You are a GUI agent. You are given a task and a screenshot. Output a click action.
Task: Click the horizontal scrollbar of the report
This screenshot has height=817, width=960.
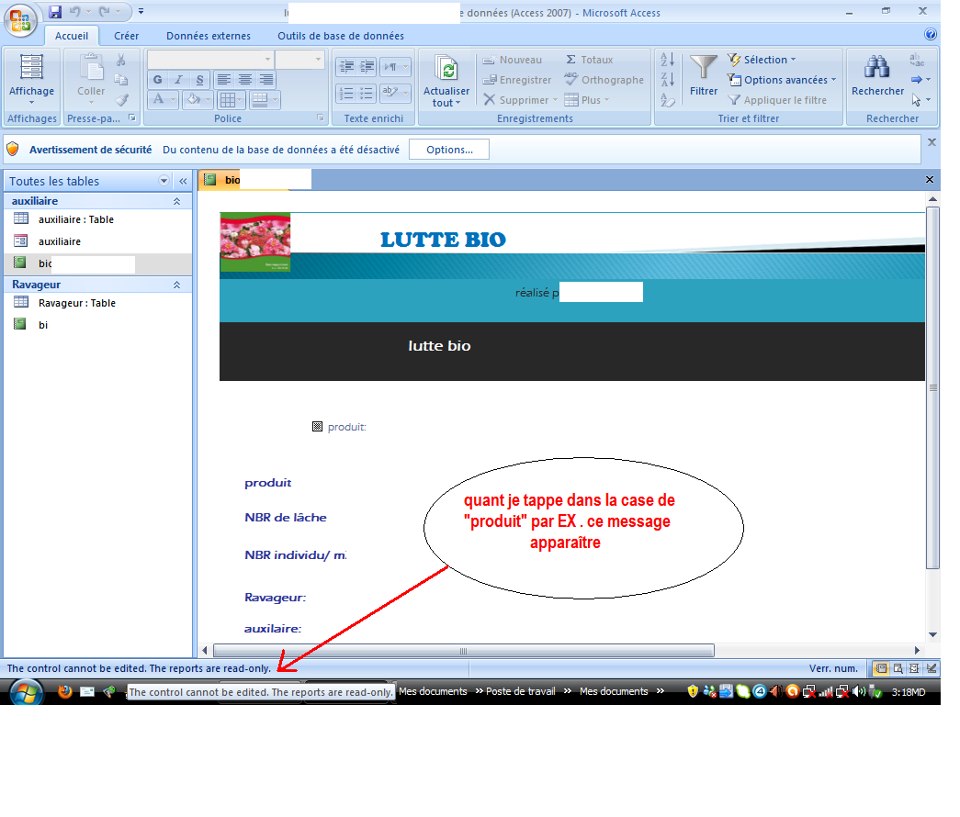coord(463,650)
